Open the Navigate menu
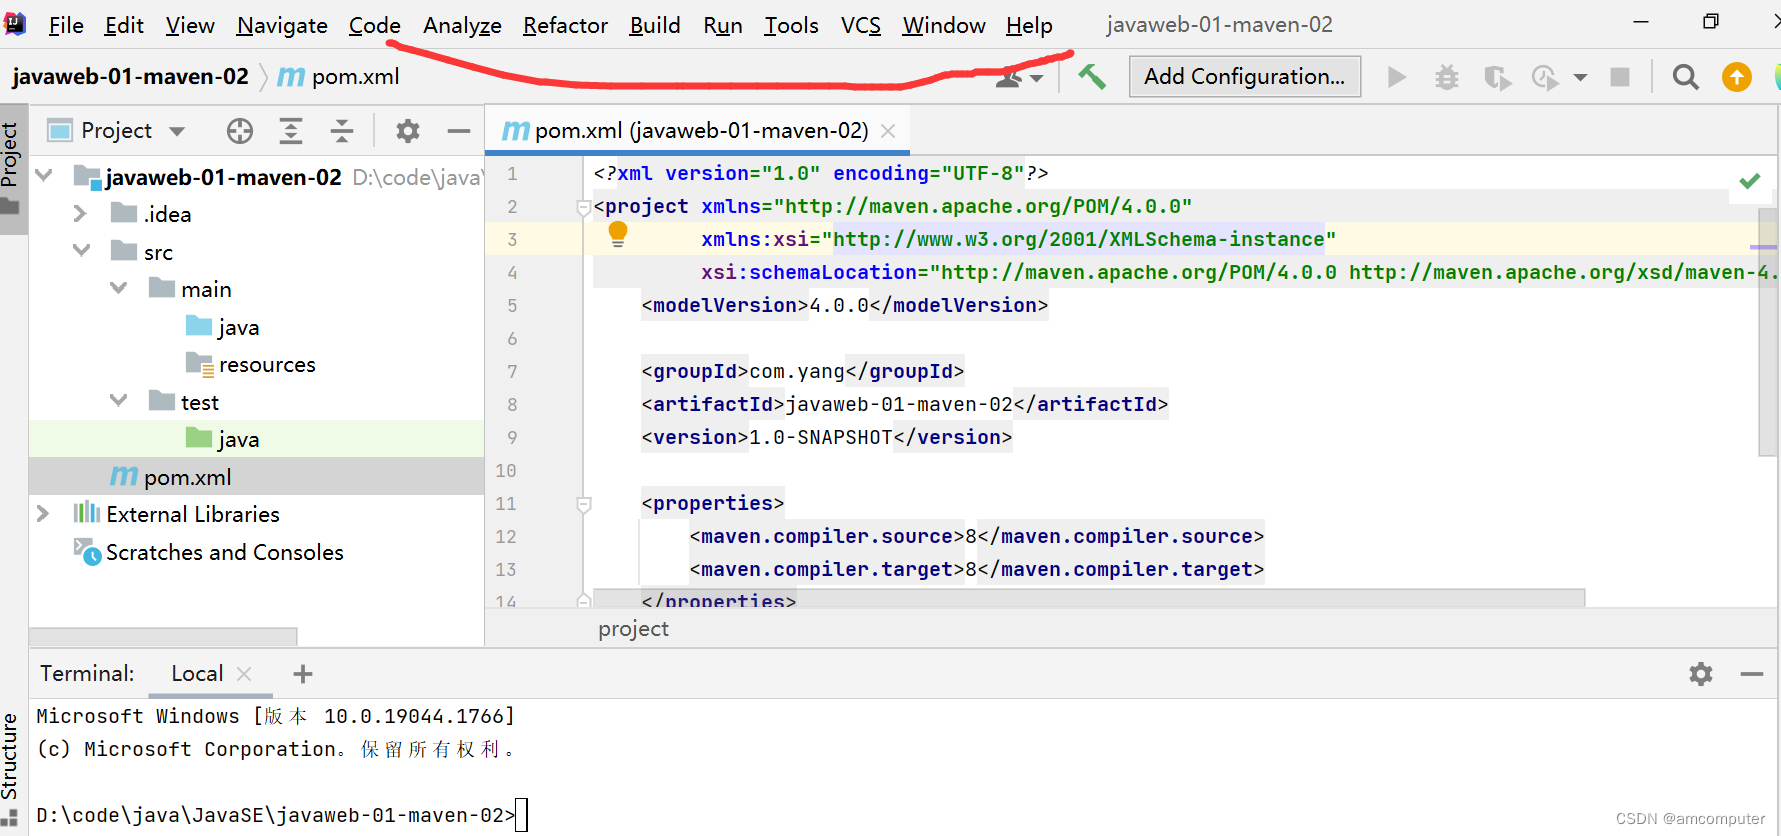1781x836 pixels. point(282,25)
